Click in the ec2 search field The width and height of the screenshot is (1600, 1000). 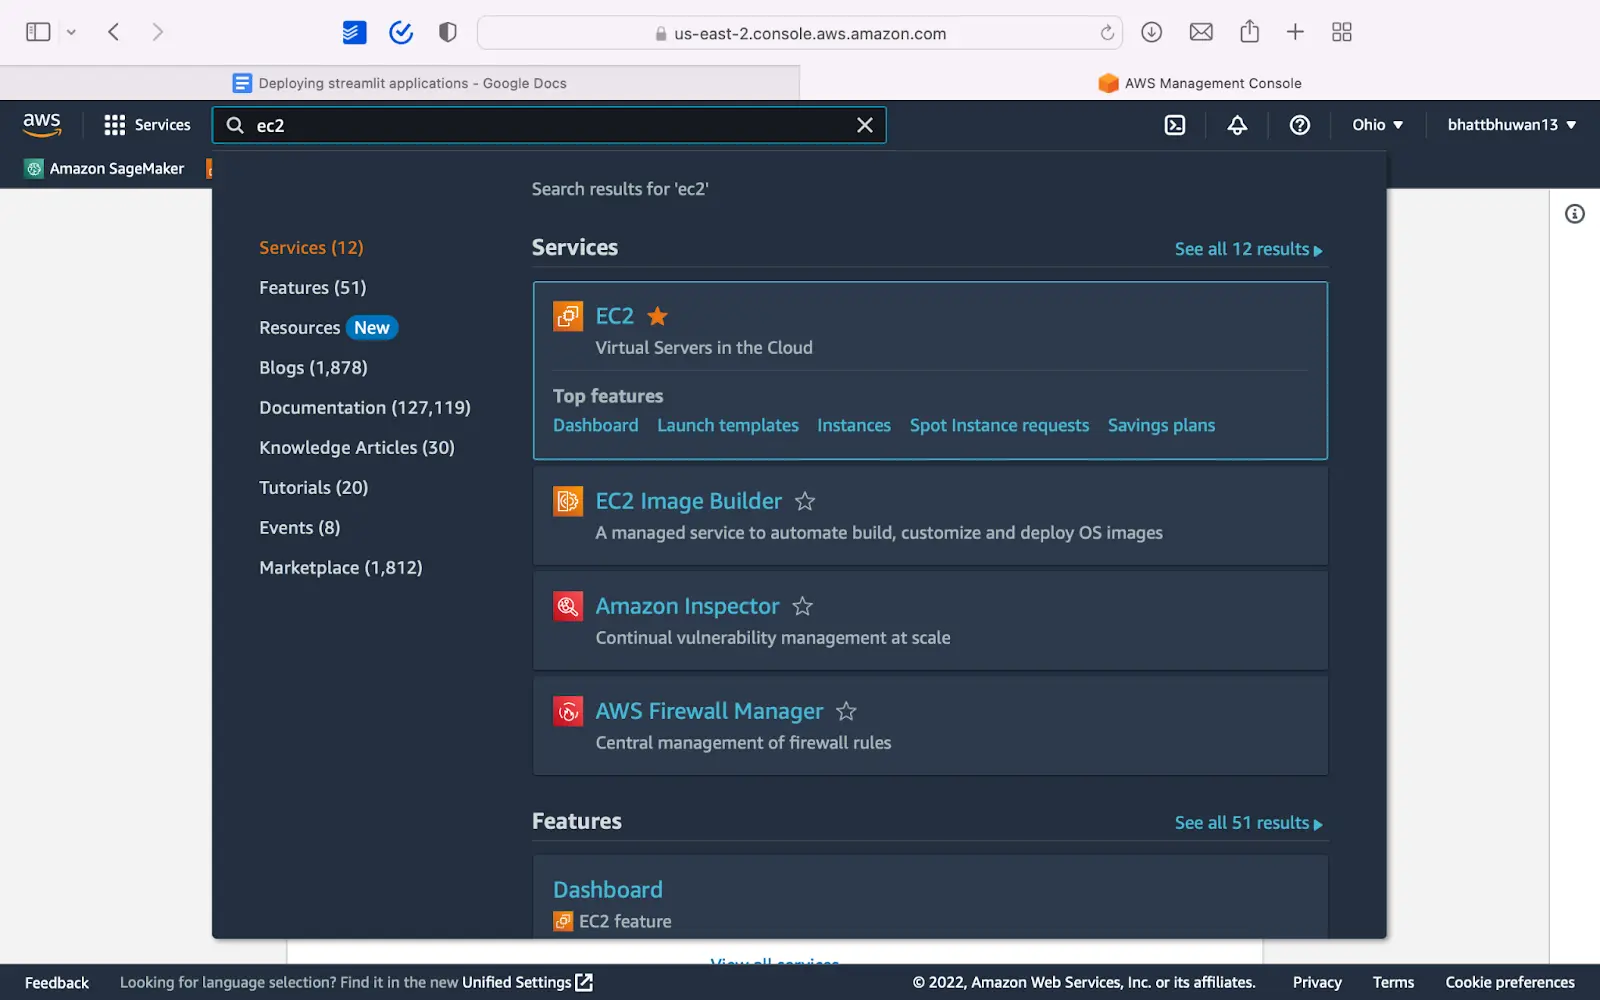point(550,125)
